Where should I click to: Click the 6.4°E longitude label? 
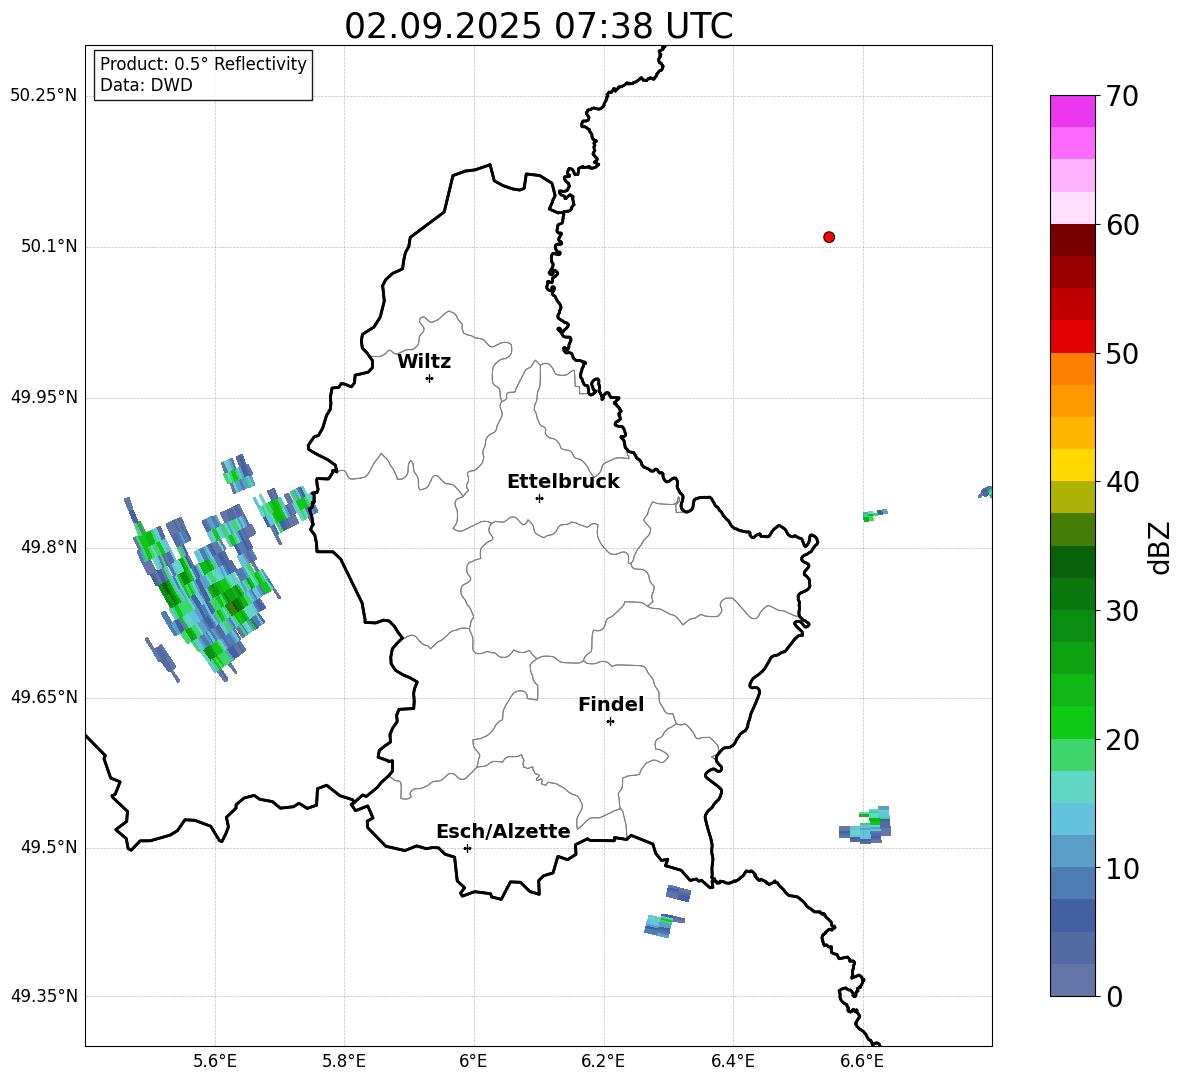point(732,1061)
